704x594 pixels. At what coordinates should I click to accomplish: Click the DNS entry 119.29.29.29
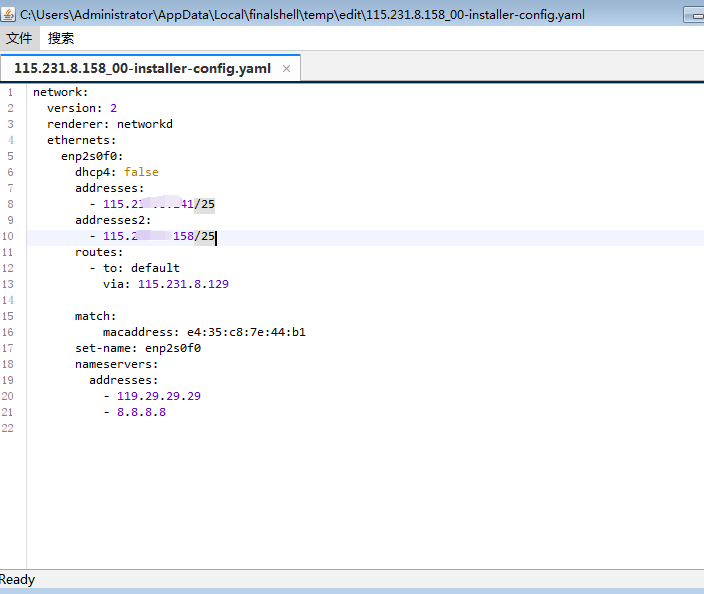click(158, 396)
